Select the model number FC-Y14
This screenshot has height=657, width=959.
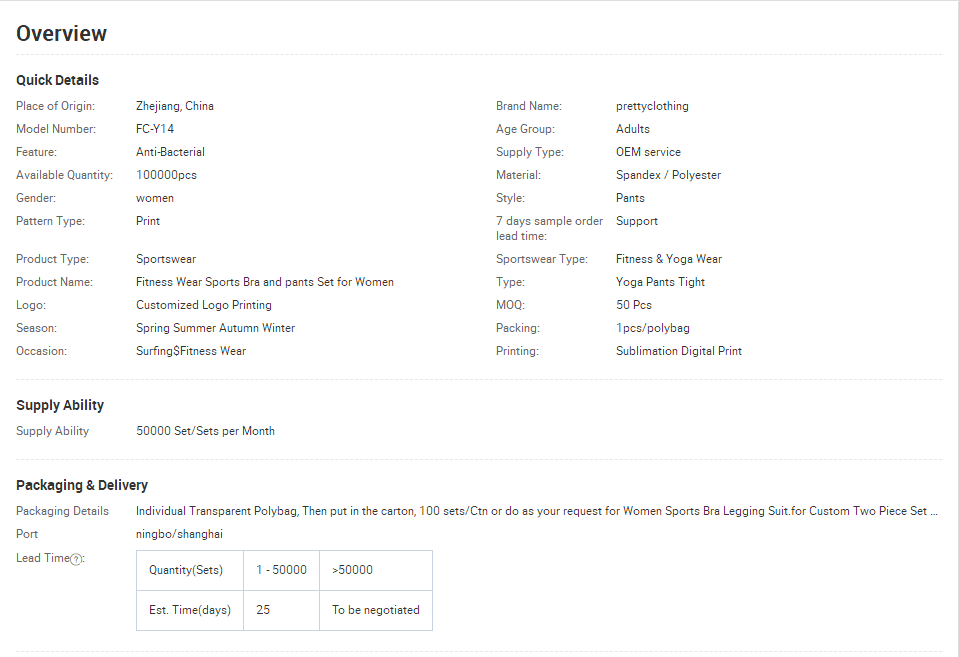point(155,129)
